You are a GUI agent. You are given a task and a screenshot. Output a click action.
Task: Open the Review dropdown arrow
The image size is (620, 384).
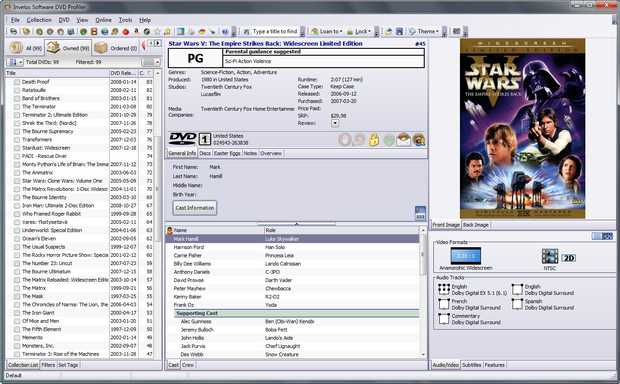(335, 123)
